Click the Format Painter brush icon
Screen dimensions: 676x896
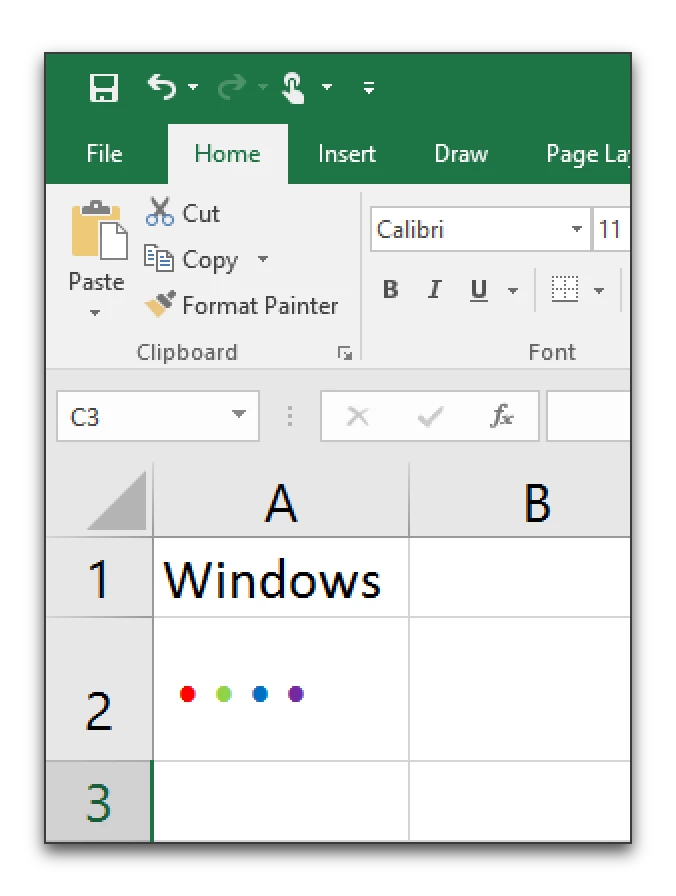tap(159, 304)
